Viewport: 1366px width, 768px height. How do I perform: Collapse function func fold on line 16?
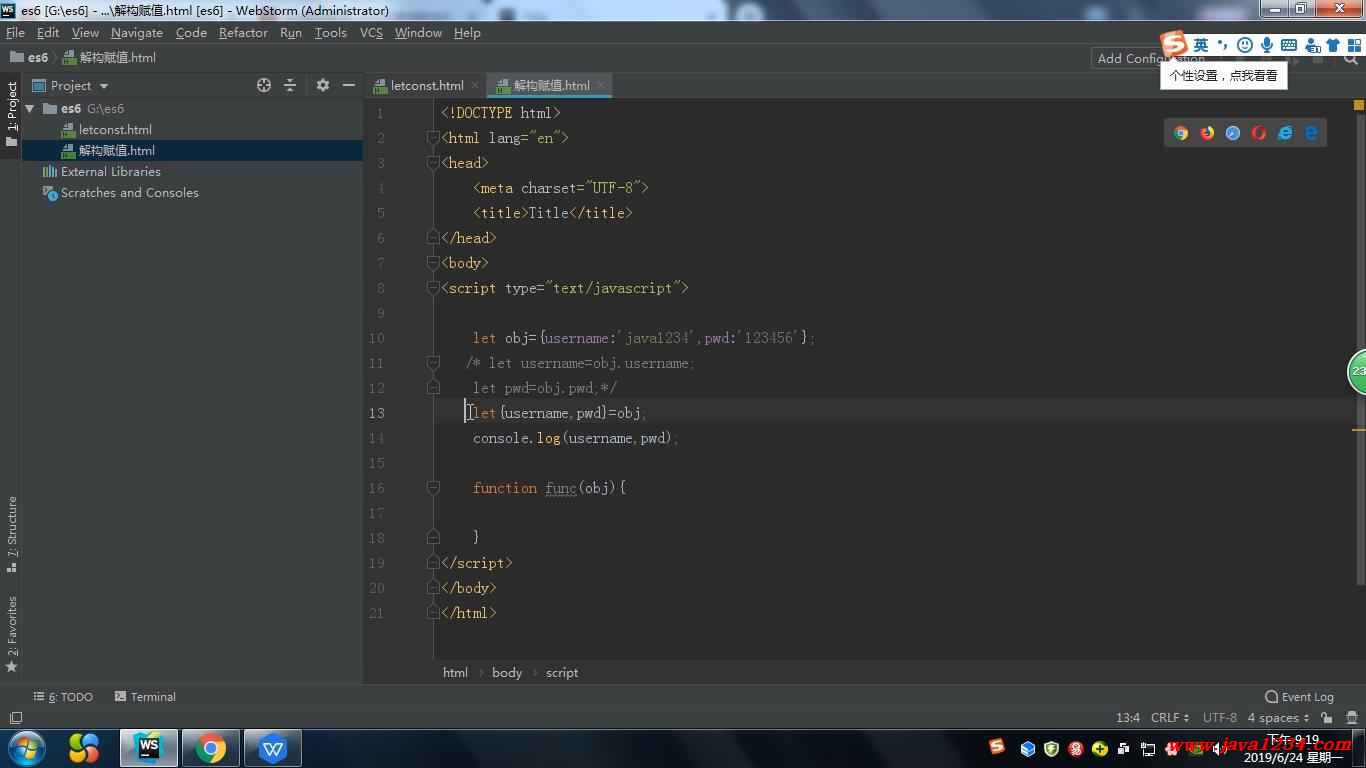pyautogui.click(x=433, y=488)
